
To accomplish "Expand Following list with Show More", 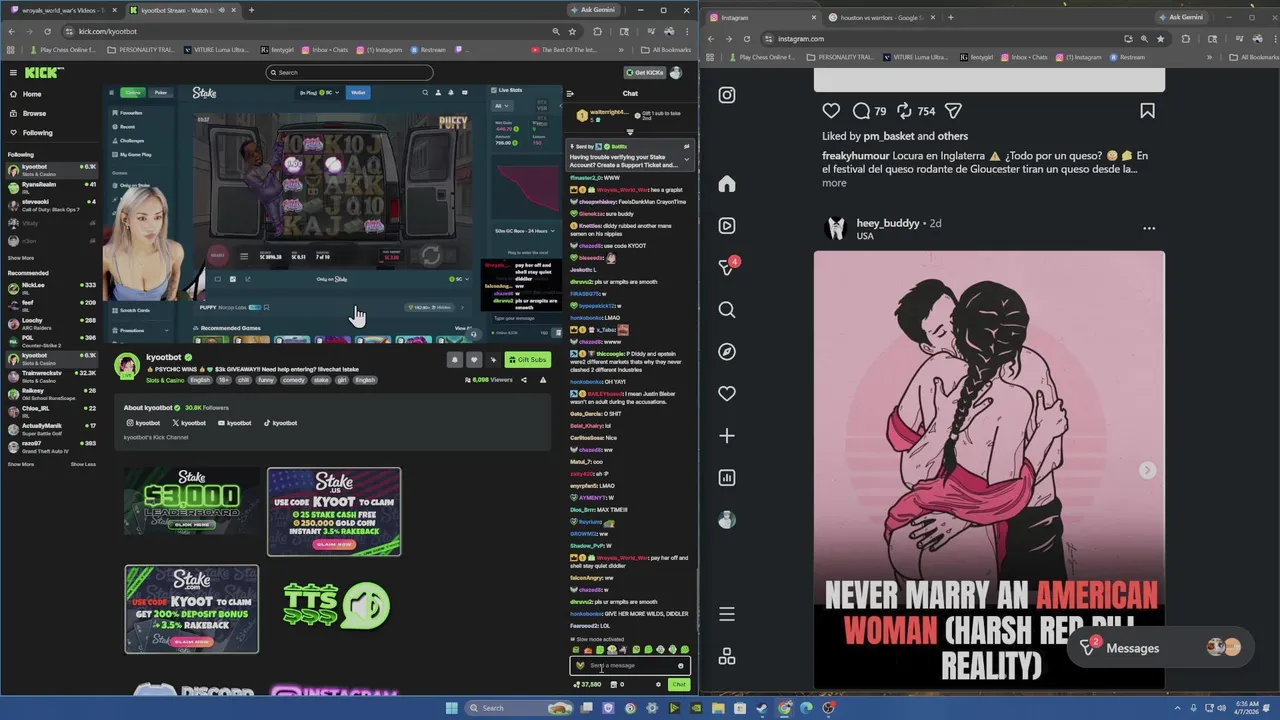I will click(20, 258).
